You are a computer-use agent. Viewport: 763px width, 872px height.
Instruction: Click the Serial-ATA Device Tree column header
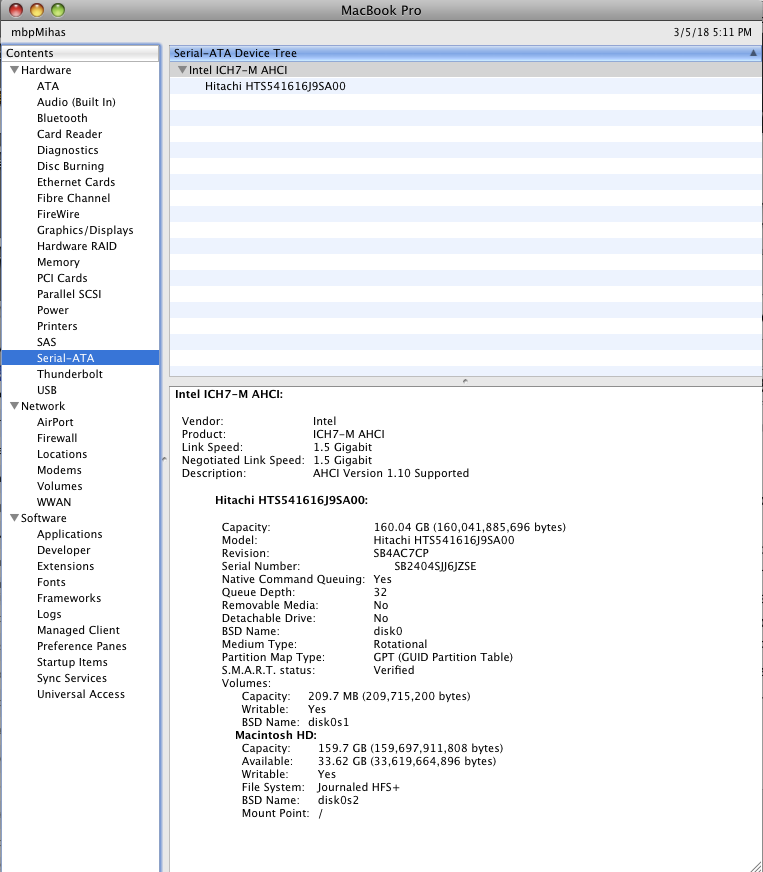[x=465, y=53]
